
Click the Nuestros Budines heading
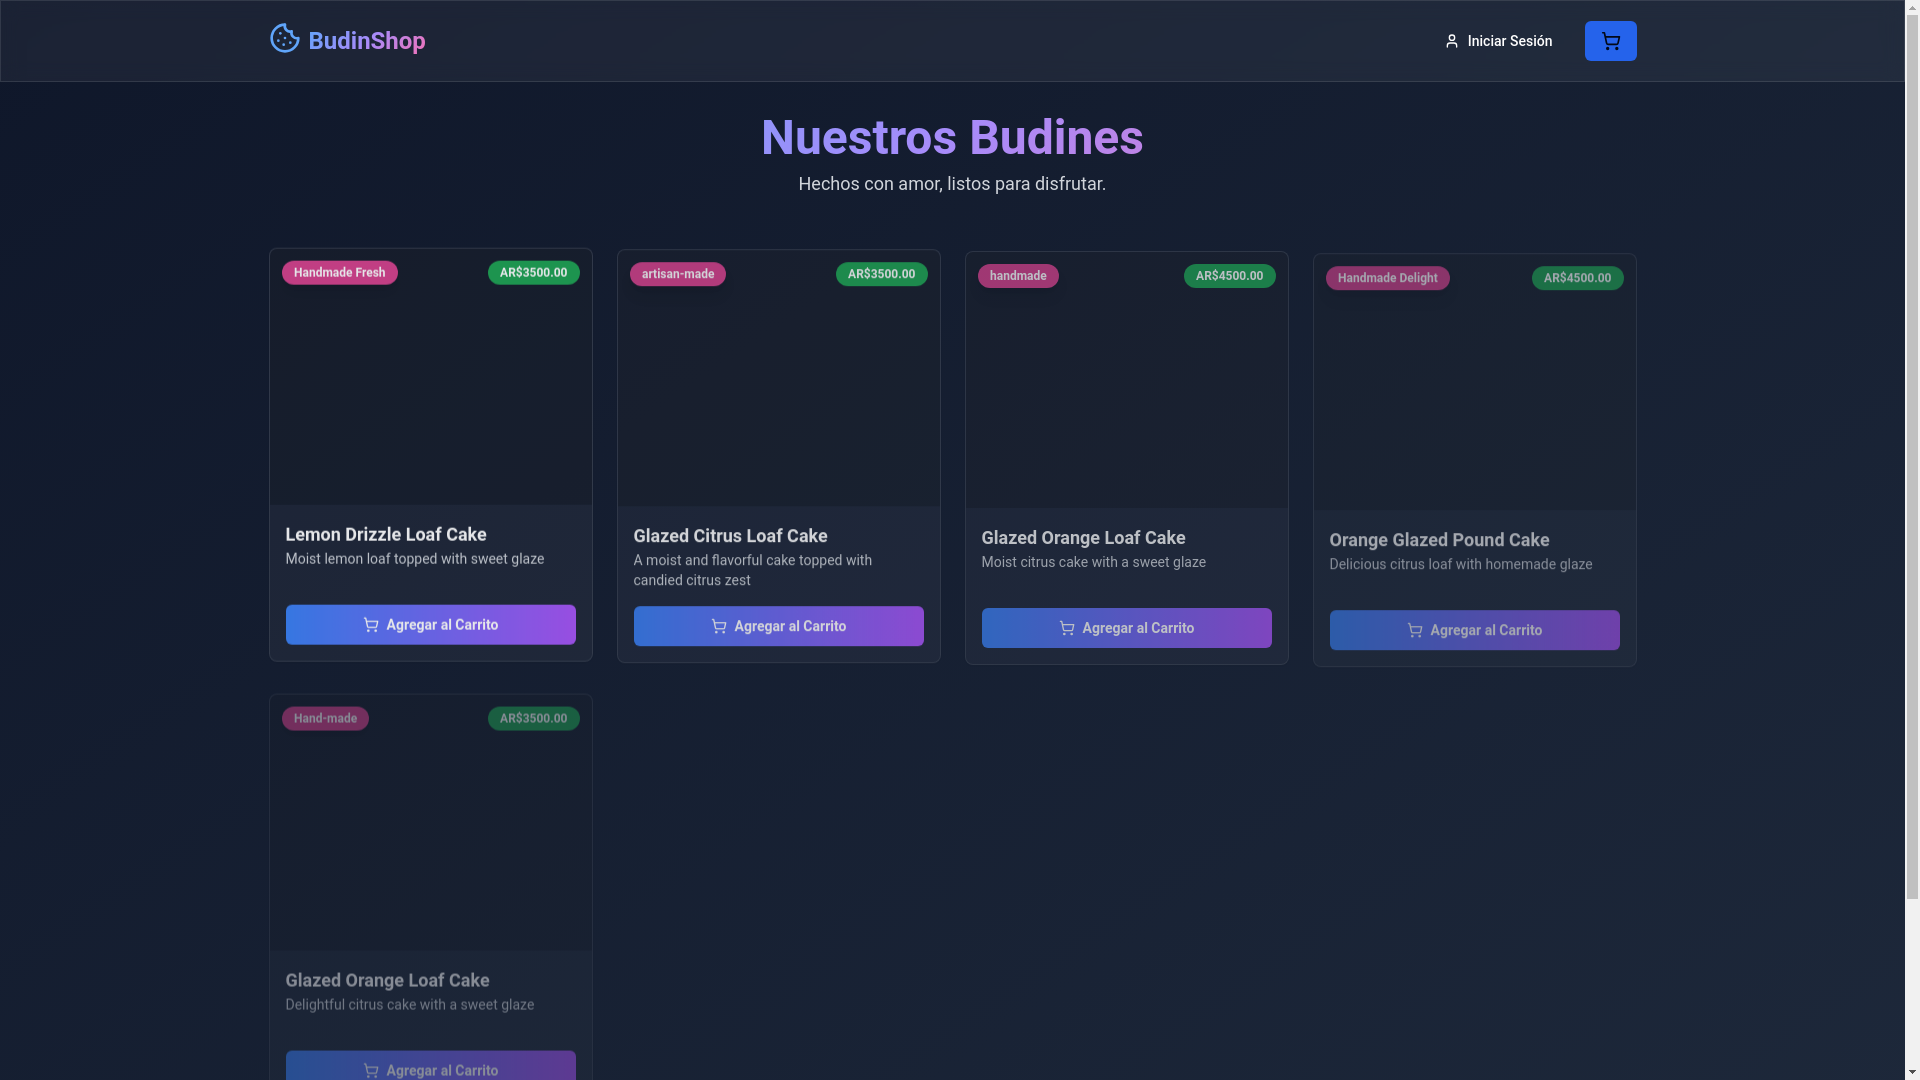[952, 138]
